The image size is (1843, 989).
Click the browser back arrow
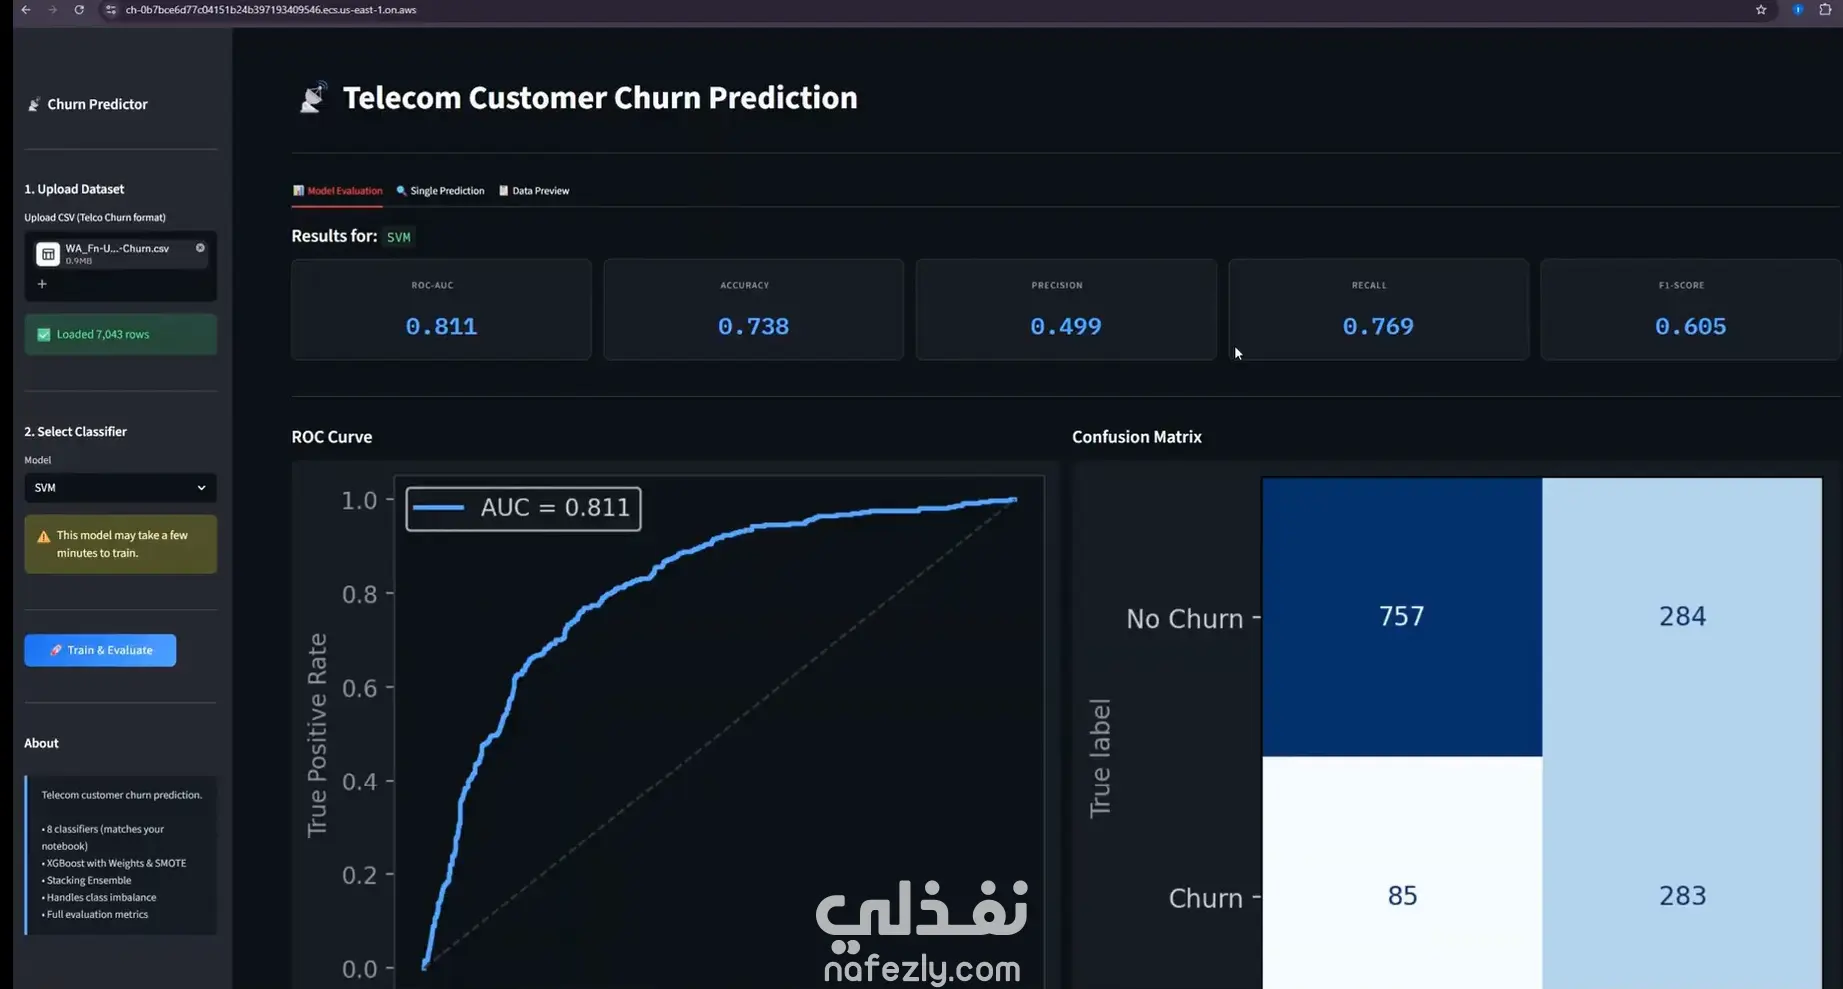point(26,10)
